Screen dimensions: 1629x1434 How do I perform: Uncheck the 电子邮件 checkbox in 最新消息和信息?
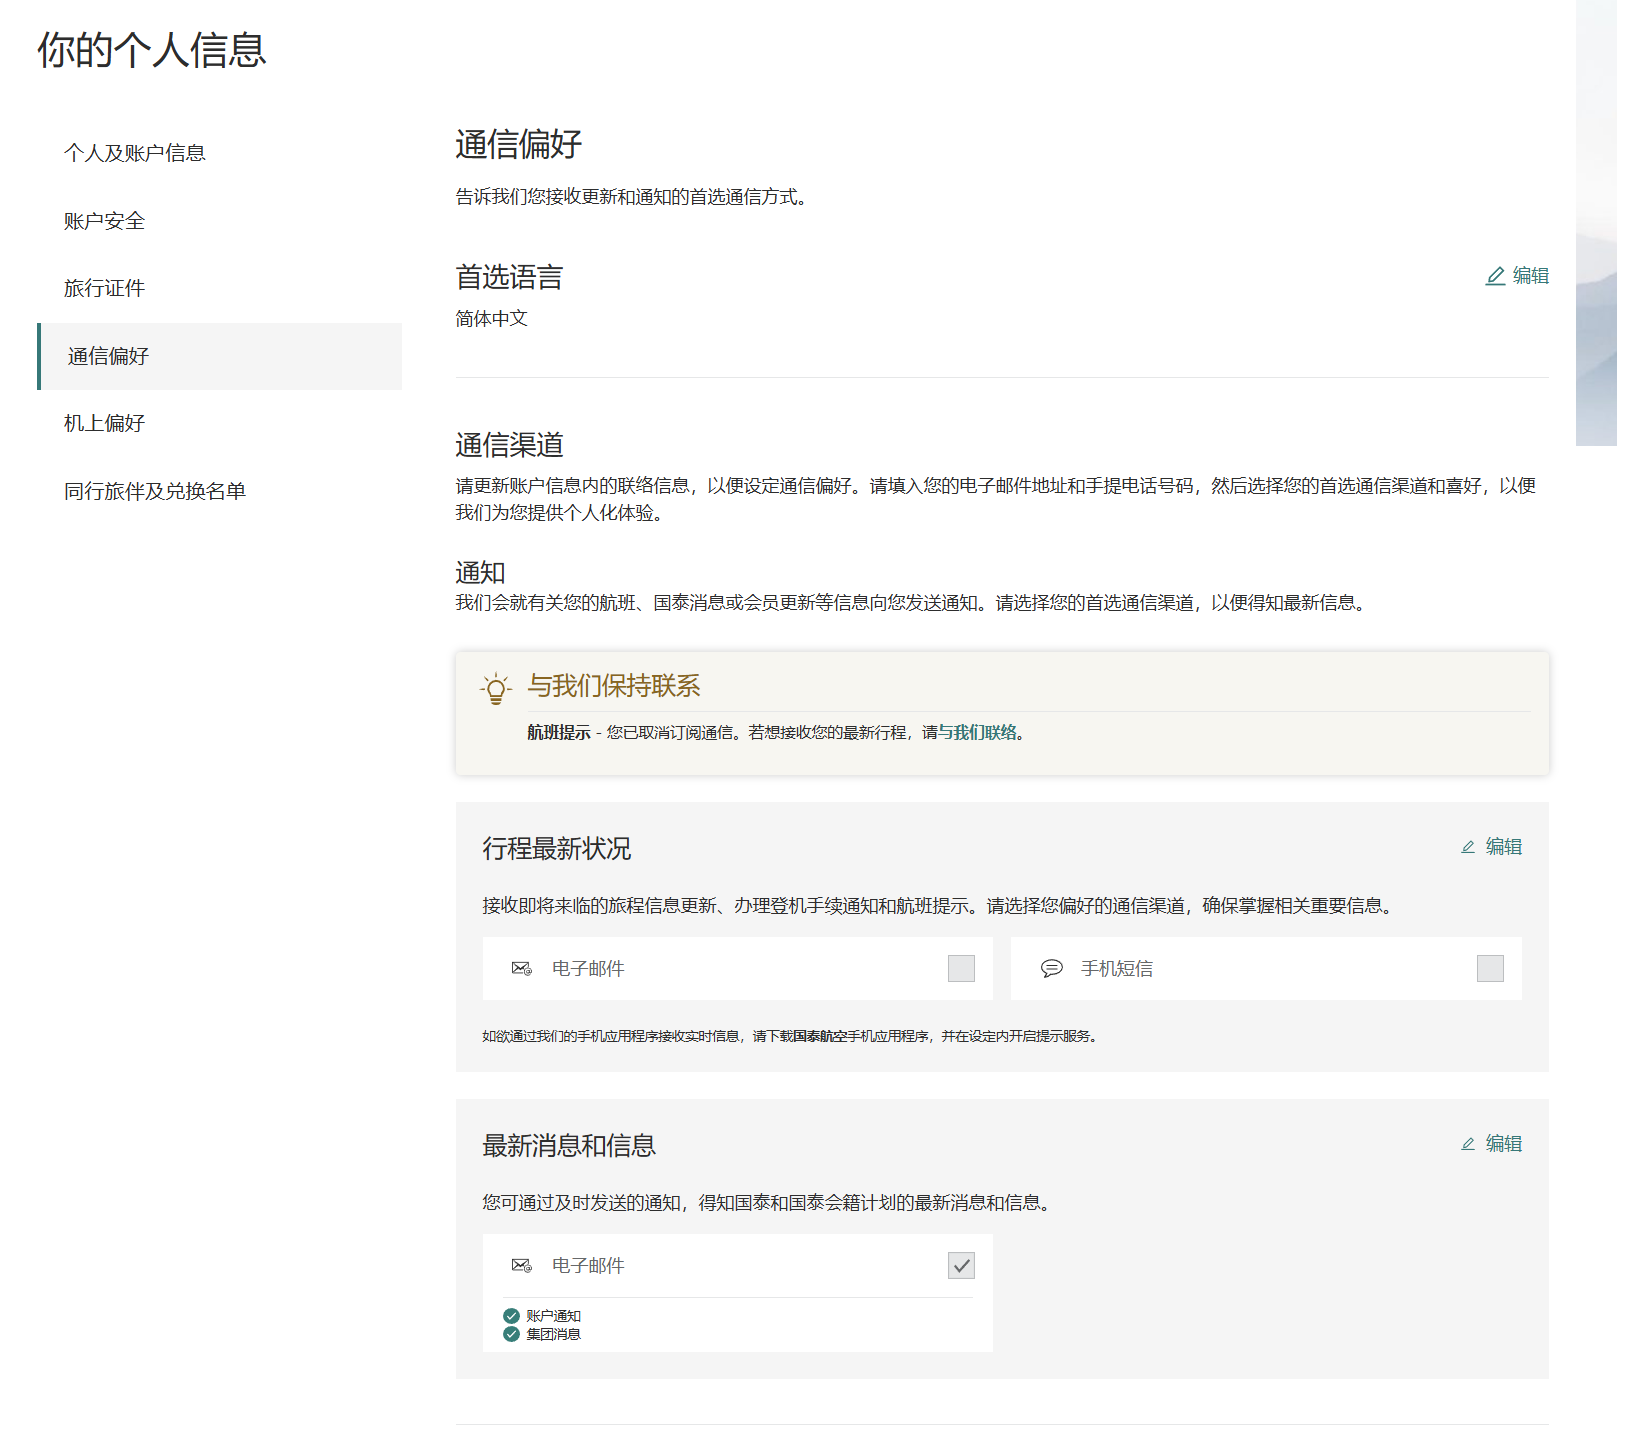pyautogui.click(x=961, y=1265)
